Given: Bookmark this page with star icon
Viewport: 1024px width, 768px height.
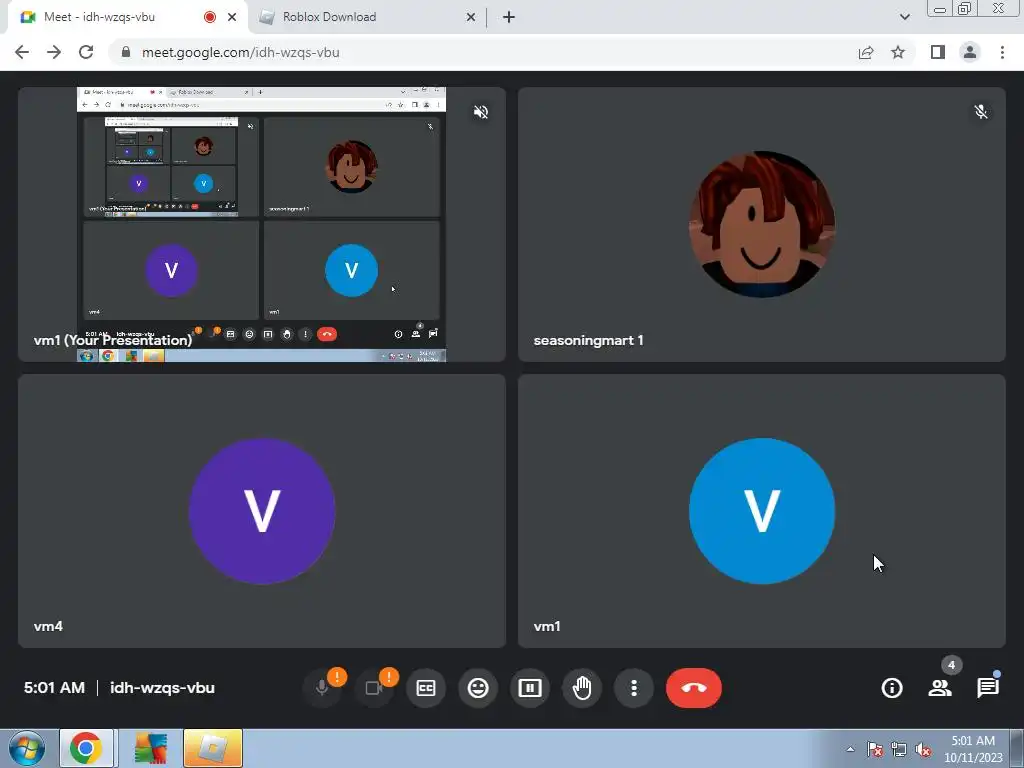Looking at the screenshot, I should [898, 52].
